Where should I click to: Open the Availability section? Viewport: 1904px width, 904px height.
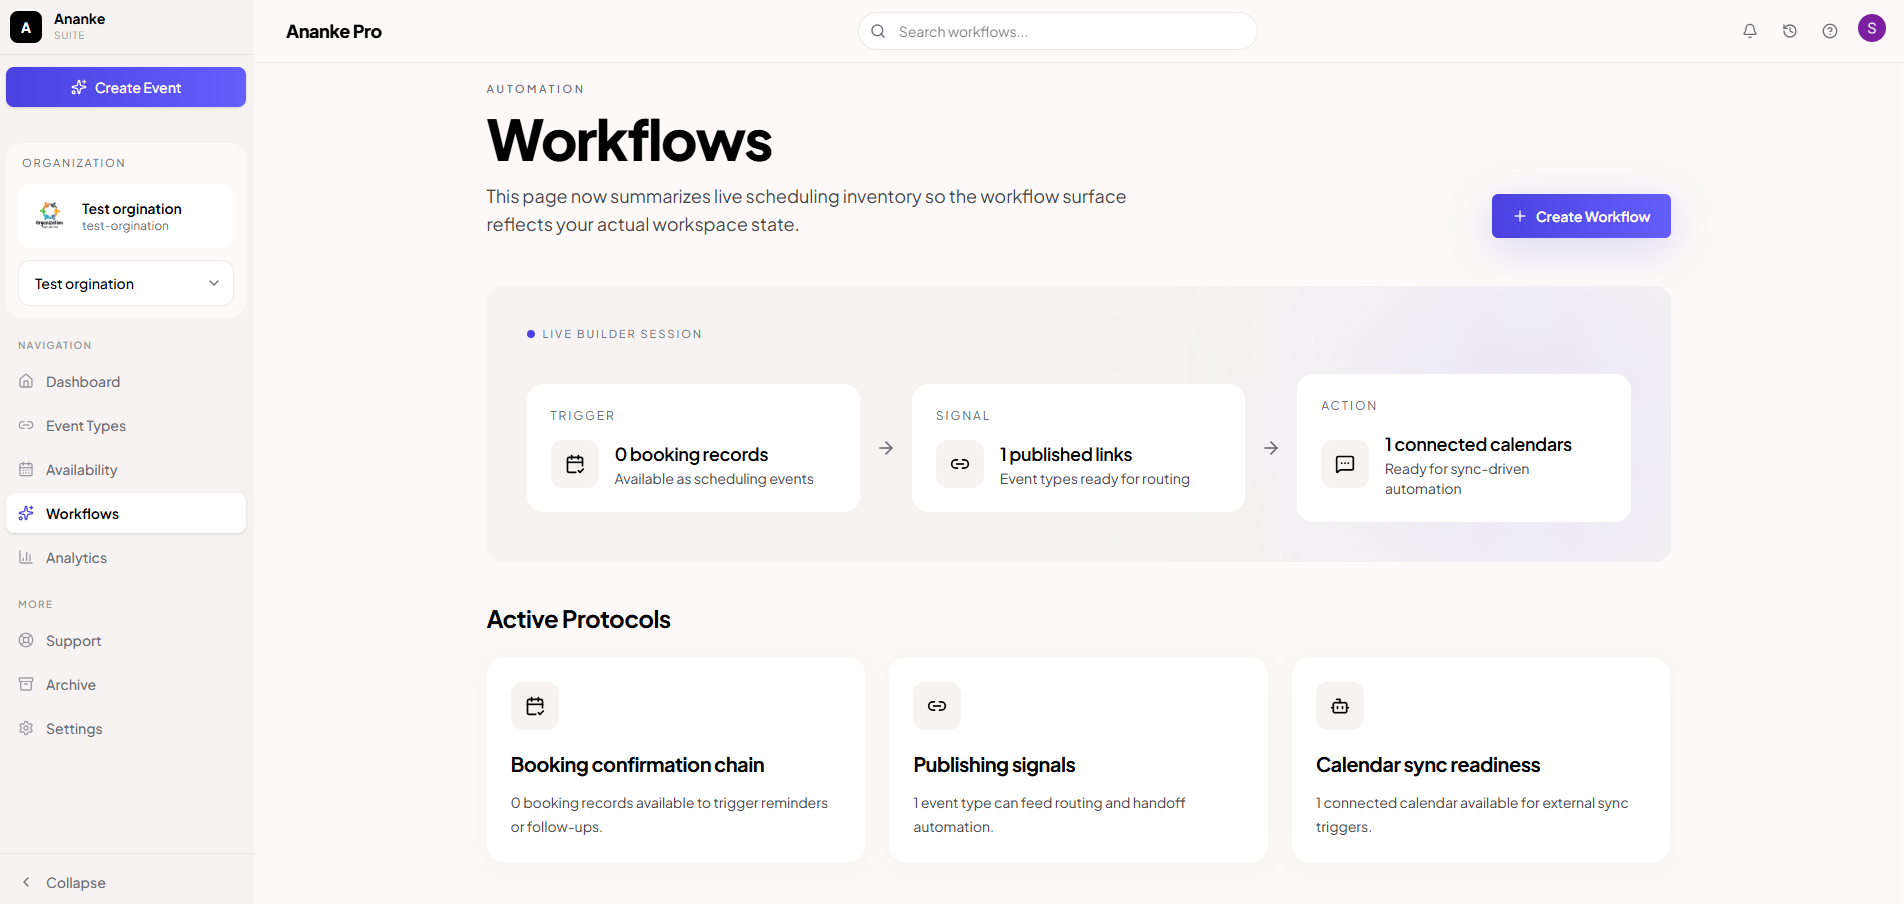pos(126,469)
